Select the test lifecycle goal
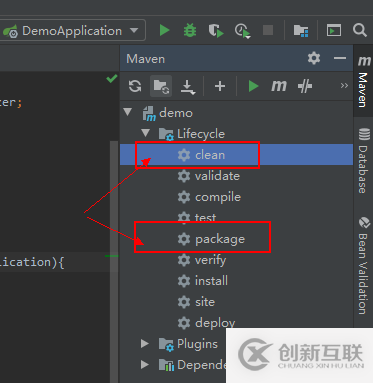373x383 pixels. pyautogui.click(x=236, y=217)
